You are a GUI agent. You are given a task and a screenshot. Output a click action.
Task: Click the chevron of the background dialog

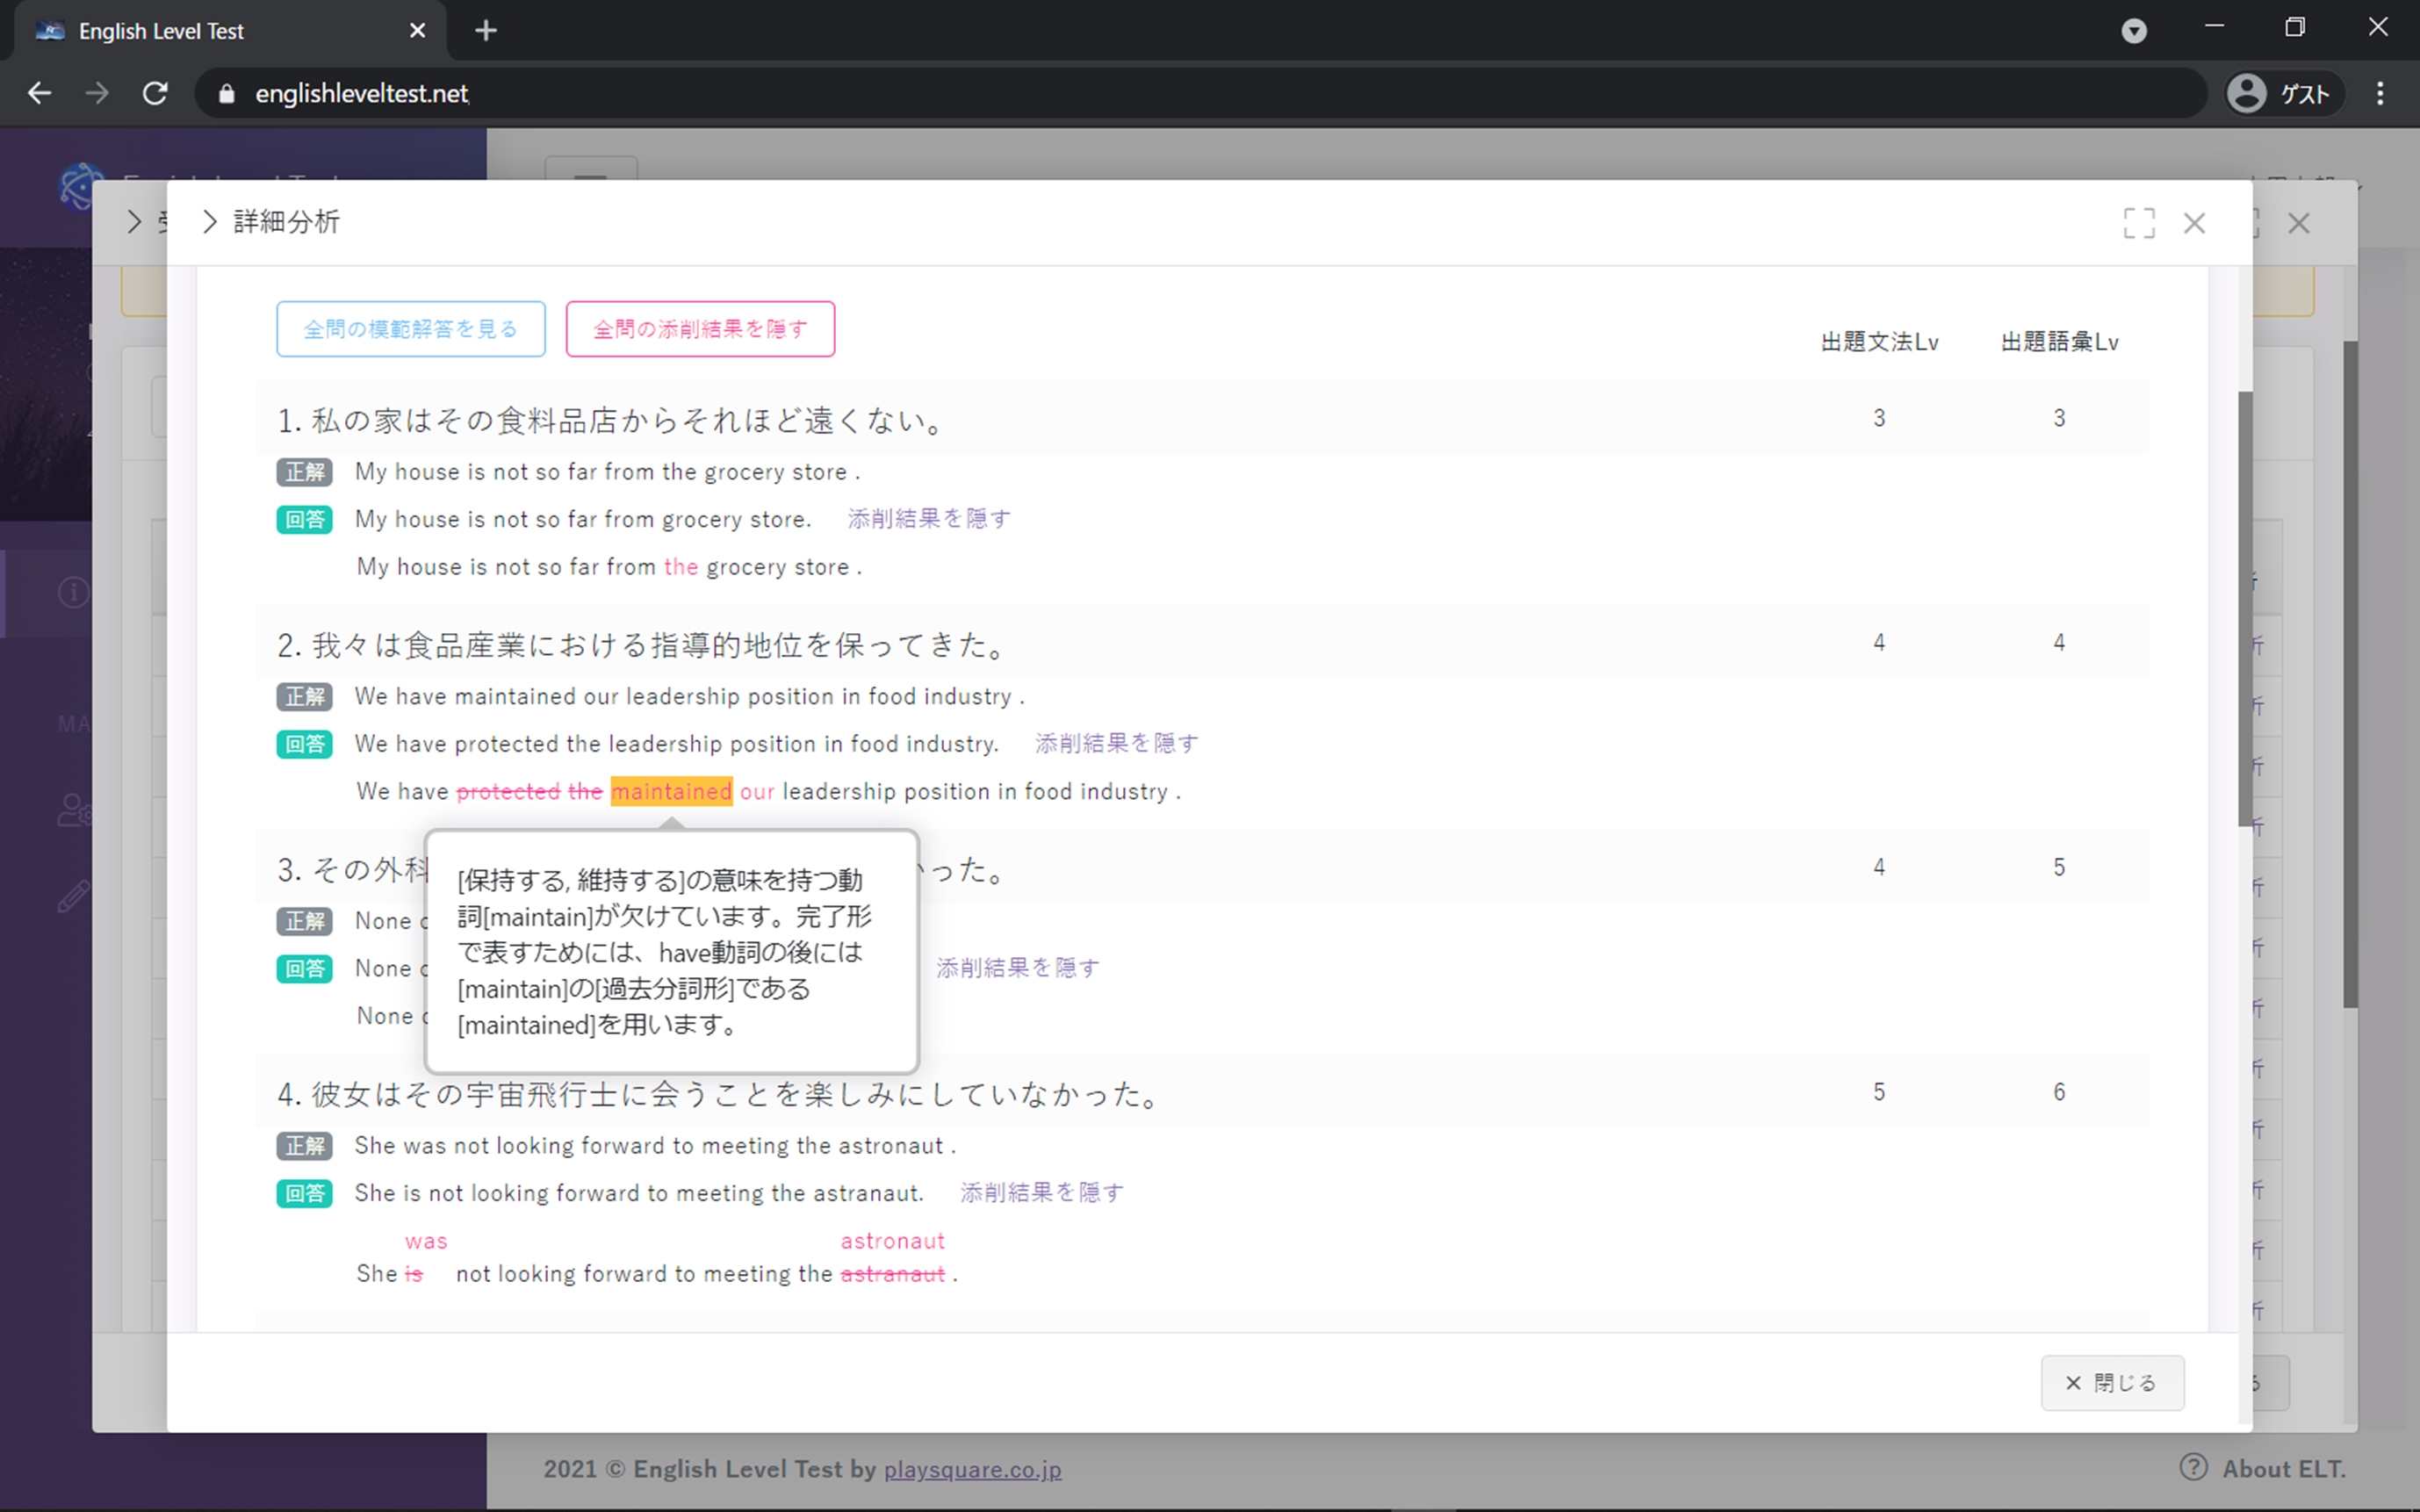134,222
